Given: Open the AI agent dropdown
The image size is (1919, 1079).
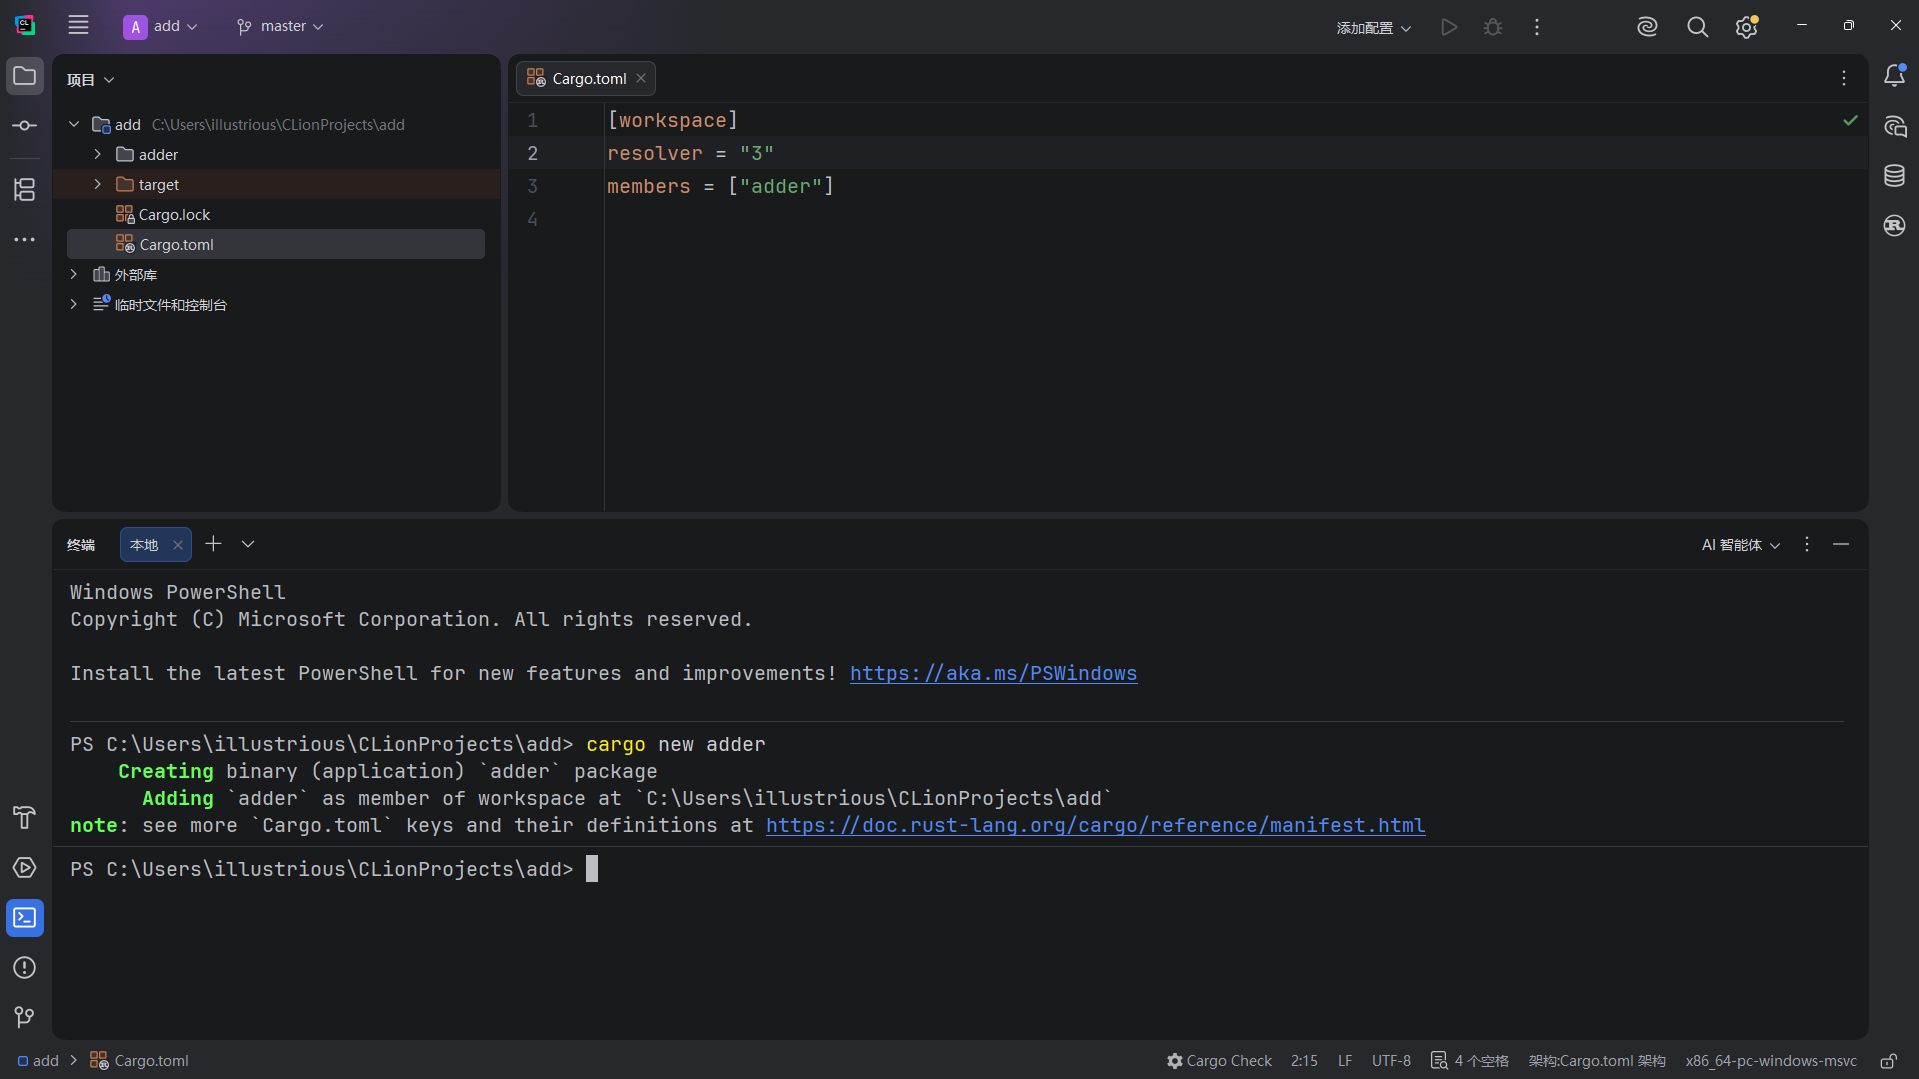Looking at the screenshot, I should click(x=1741, y=545).
